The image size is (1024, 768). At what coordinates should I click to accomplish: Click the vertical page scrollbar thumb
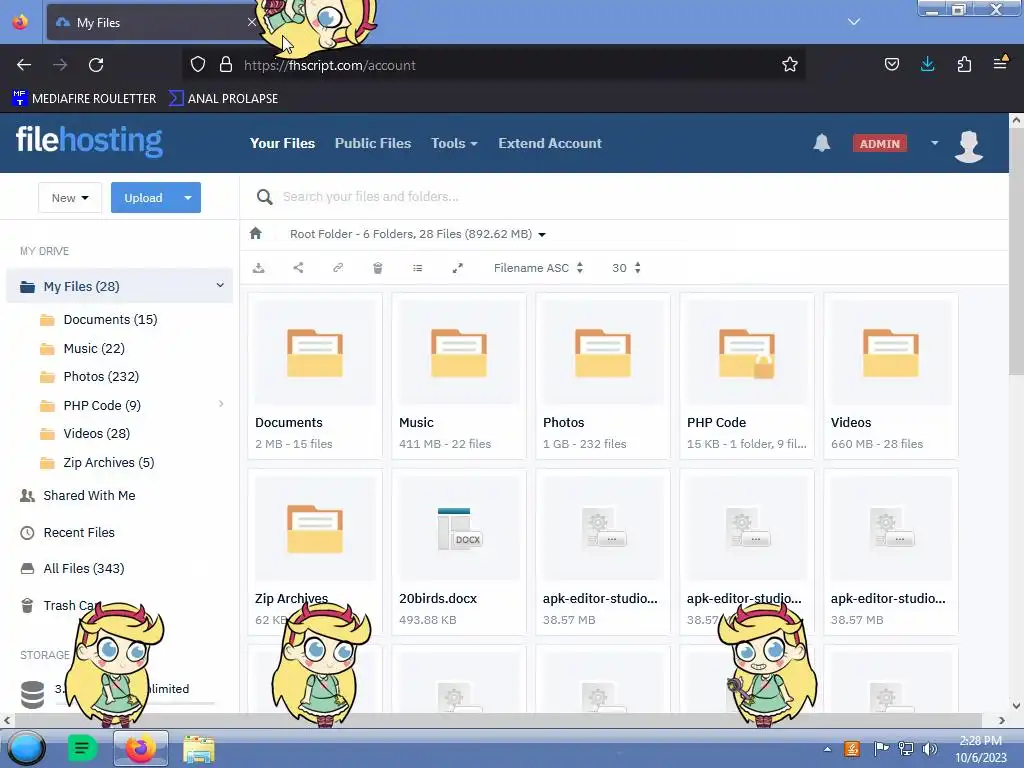click(x=1016, y=251)
